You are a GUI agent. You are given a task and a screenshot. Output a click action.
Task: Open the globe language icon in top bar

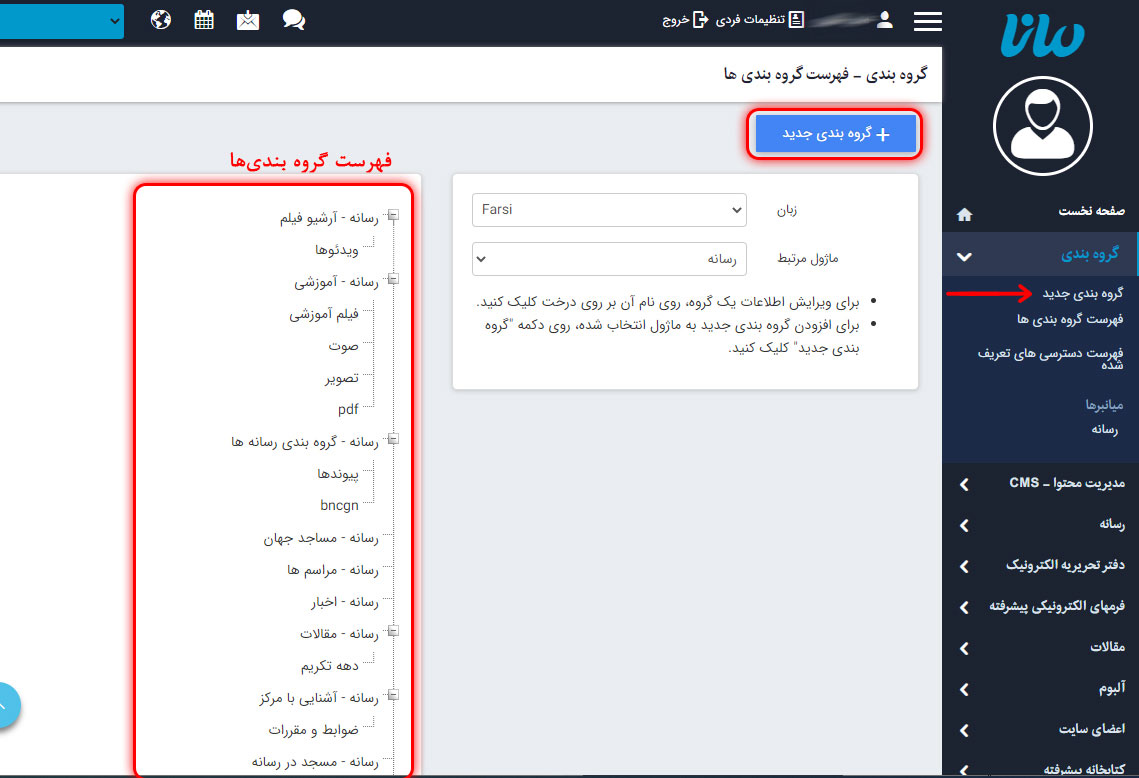[x=160, y=19]
